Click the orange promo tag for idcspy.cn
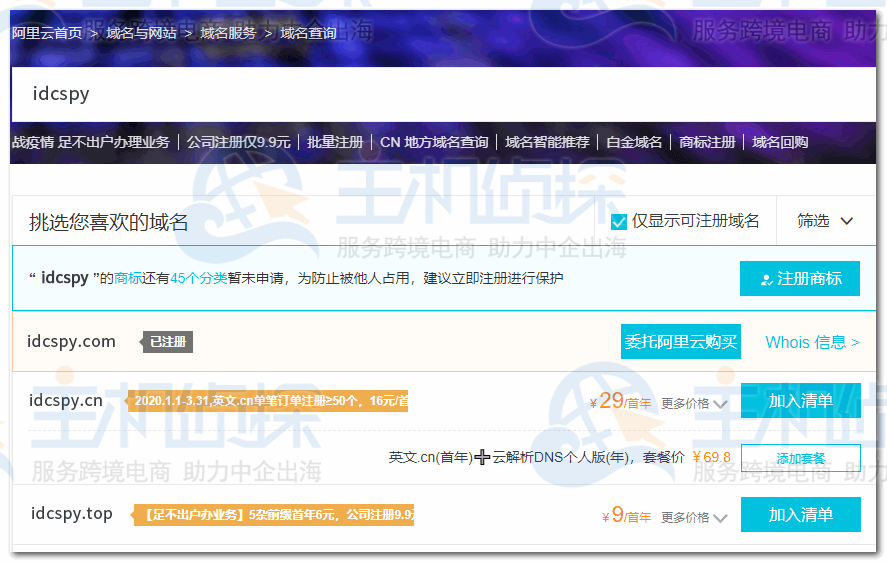Screen dimensions: 887x563 pyautogui.click(x=266, y=401)
